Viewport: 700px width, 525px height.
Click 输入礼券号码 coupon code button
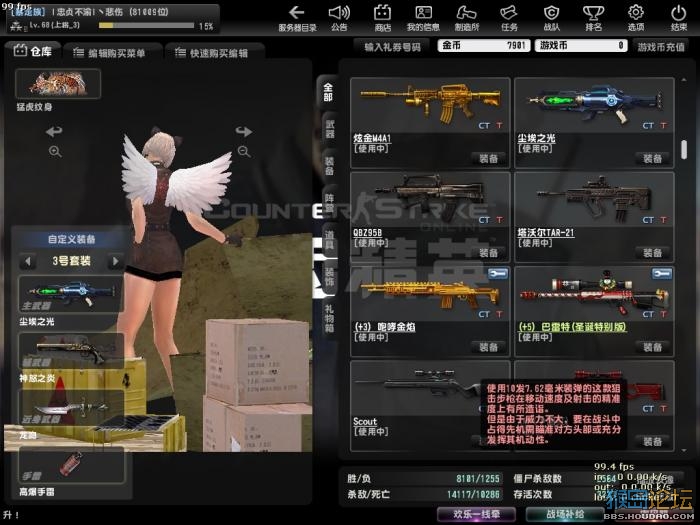click(392, 46)
